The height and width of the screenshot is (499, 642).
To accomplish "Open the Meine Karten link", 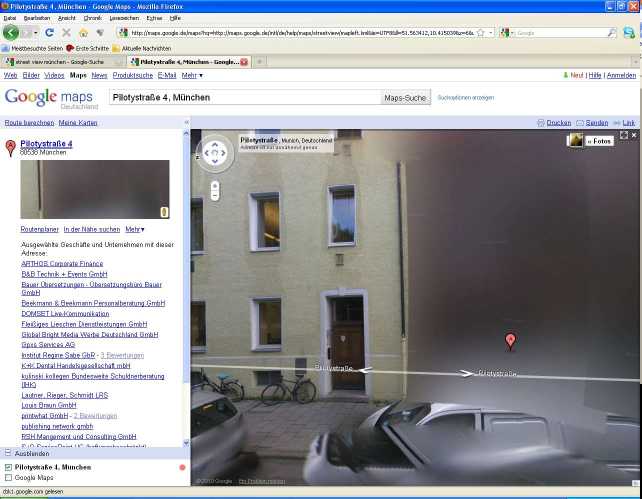I will coord(78,123).
